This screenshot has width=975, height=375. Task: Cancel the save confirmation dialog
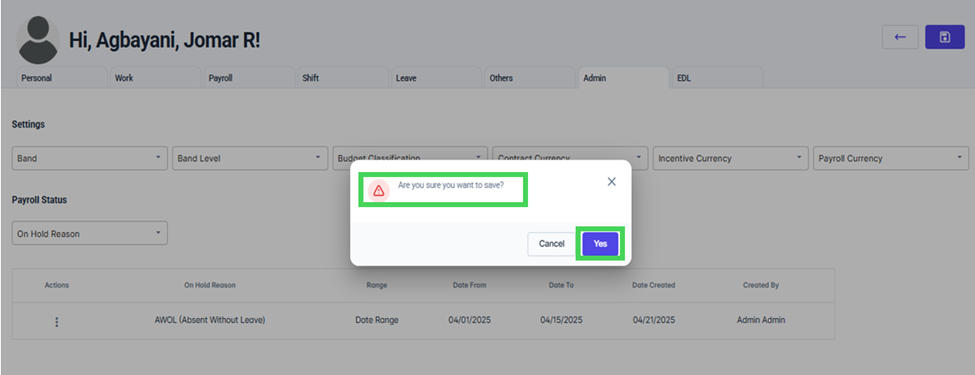point(552,244)
